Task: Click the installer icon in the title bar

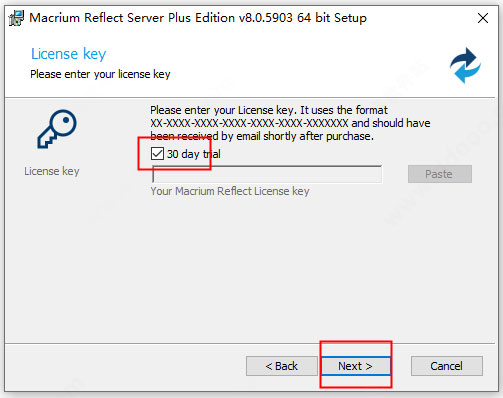Action: click(16, 18)
